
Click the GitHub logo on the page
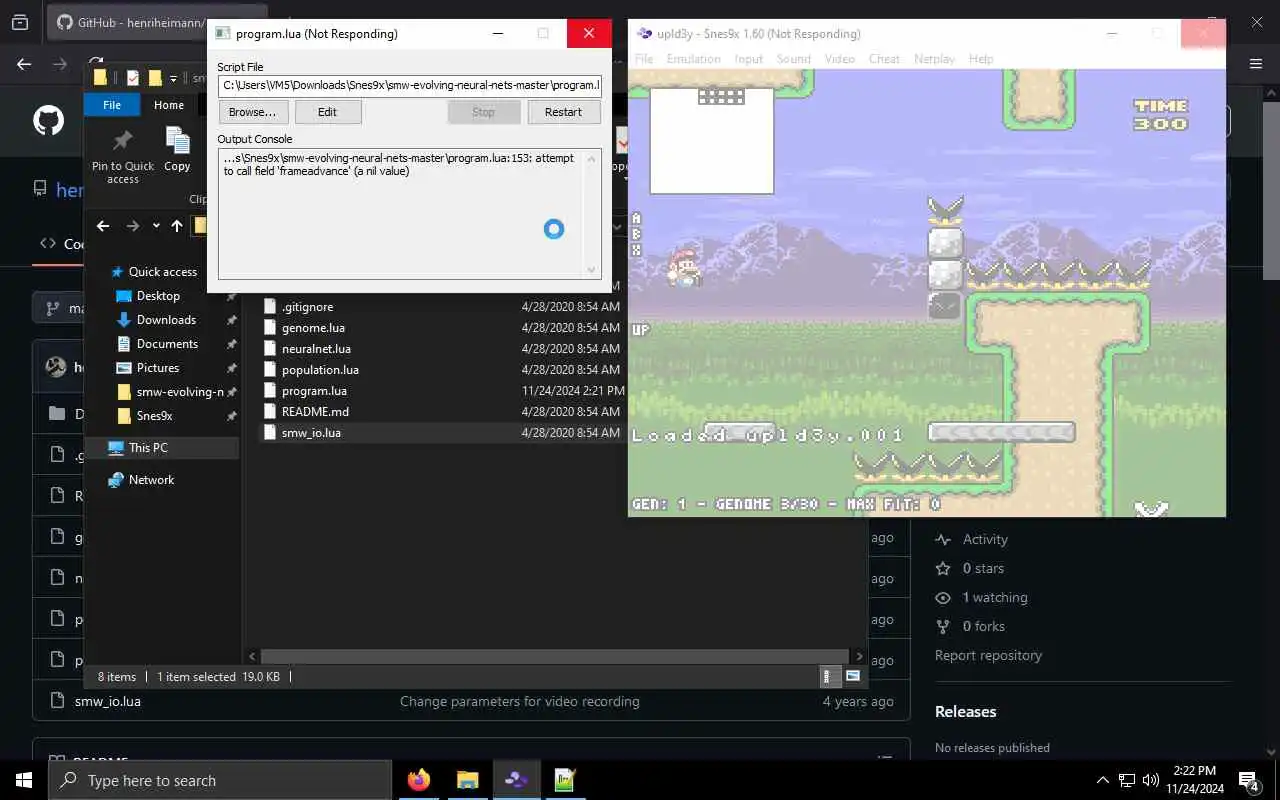coord(48,121)
